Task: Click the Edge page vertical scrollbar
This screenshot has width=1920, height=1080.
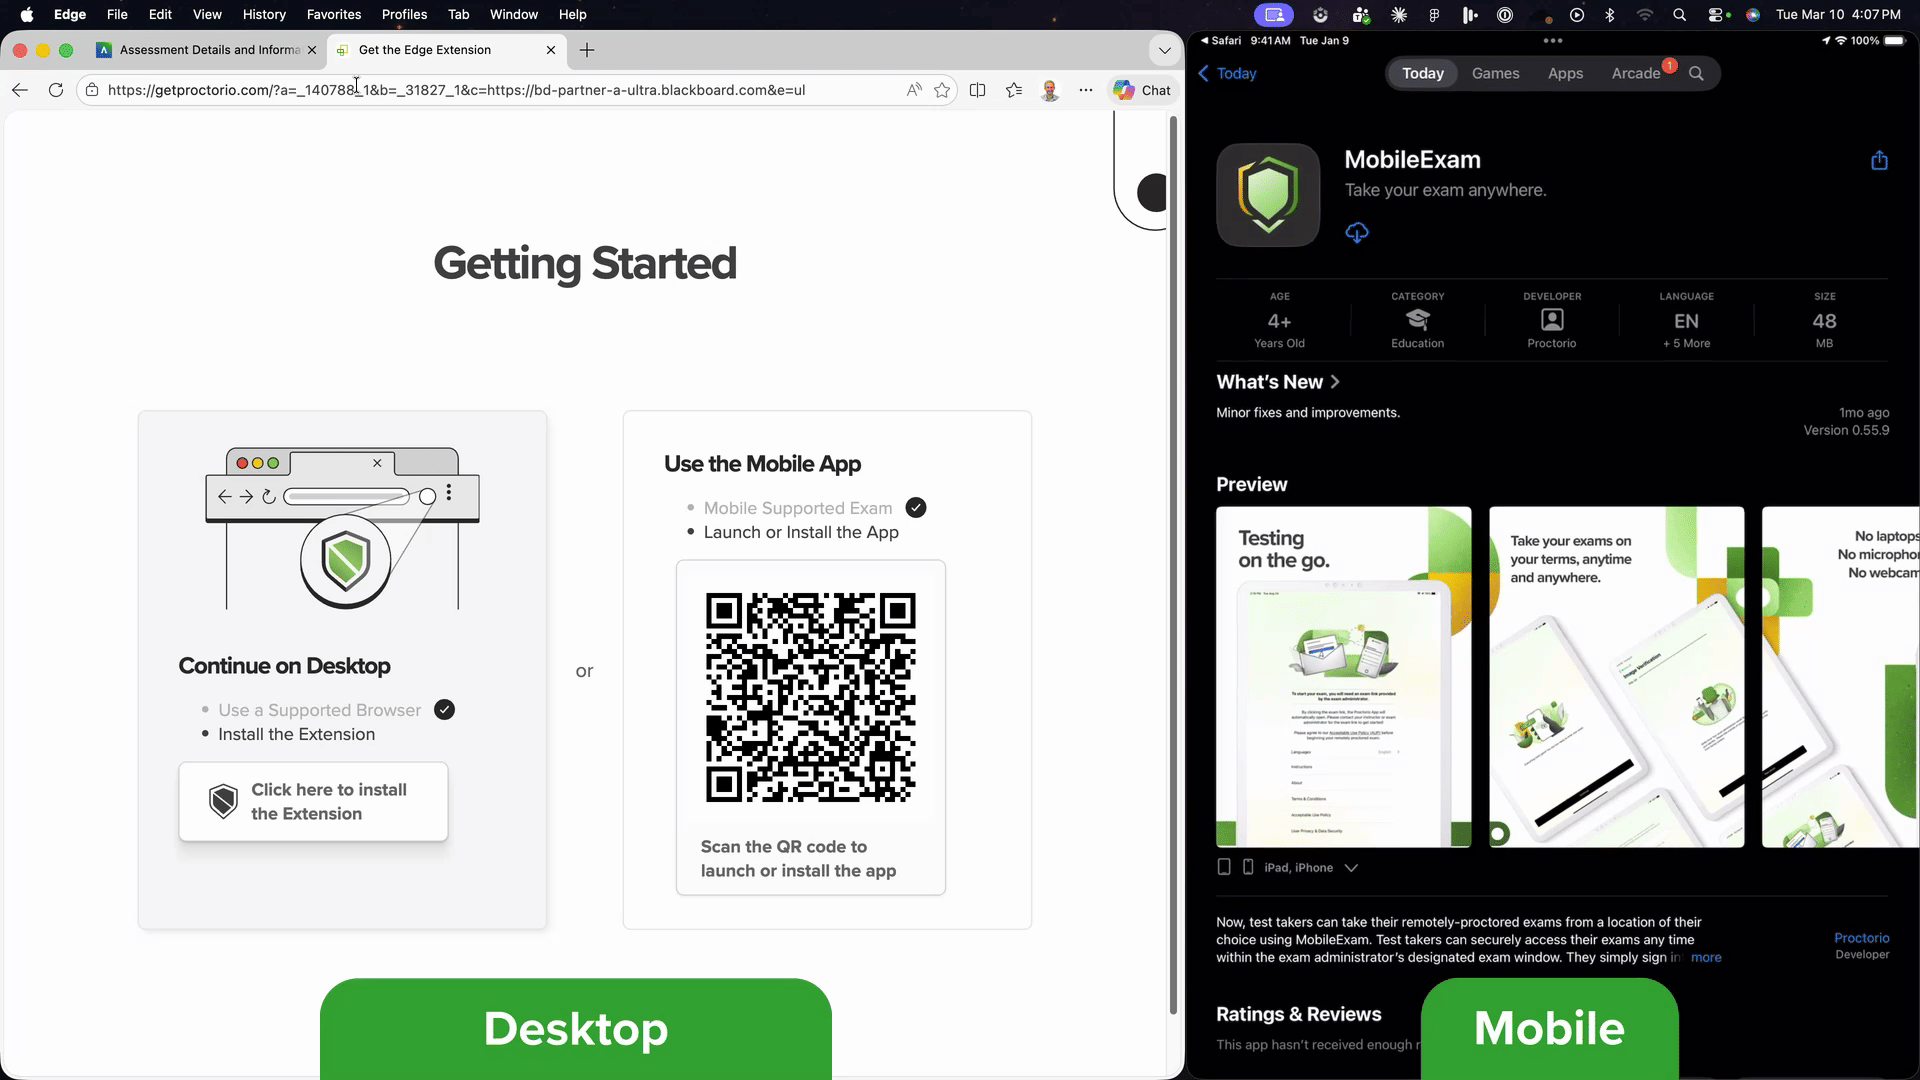Action: coord(1174,565)
